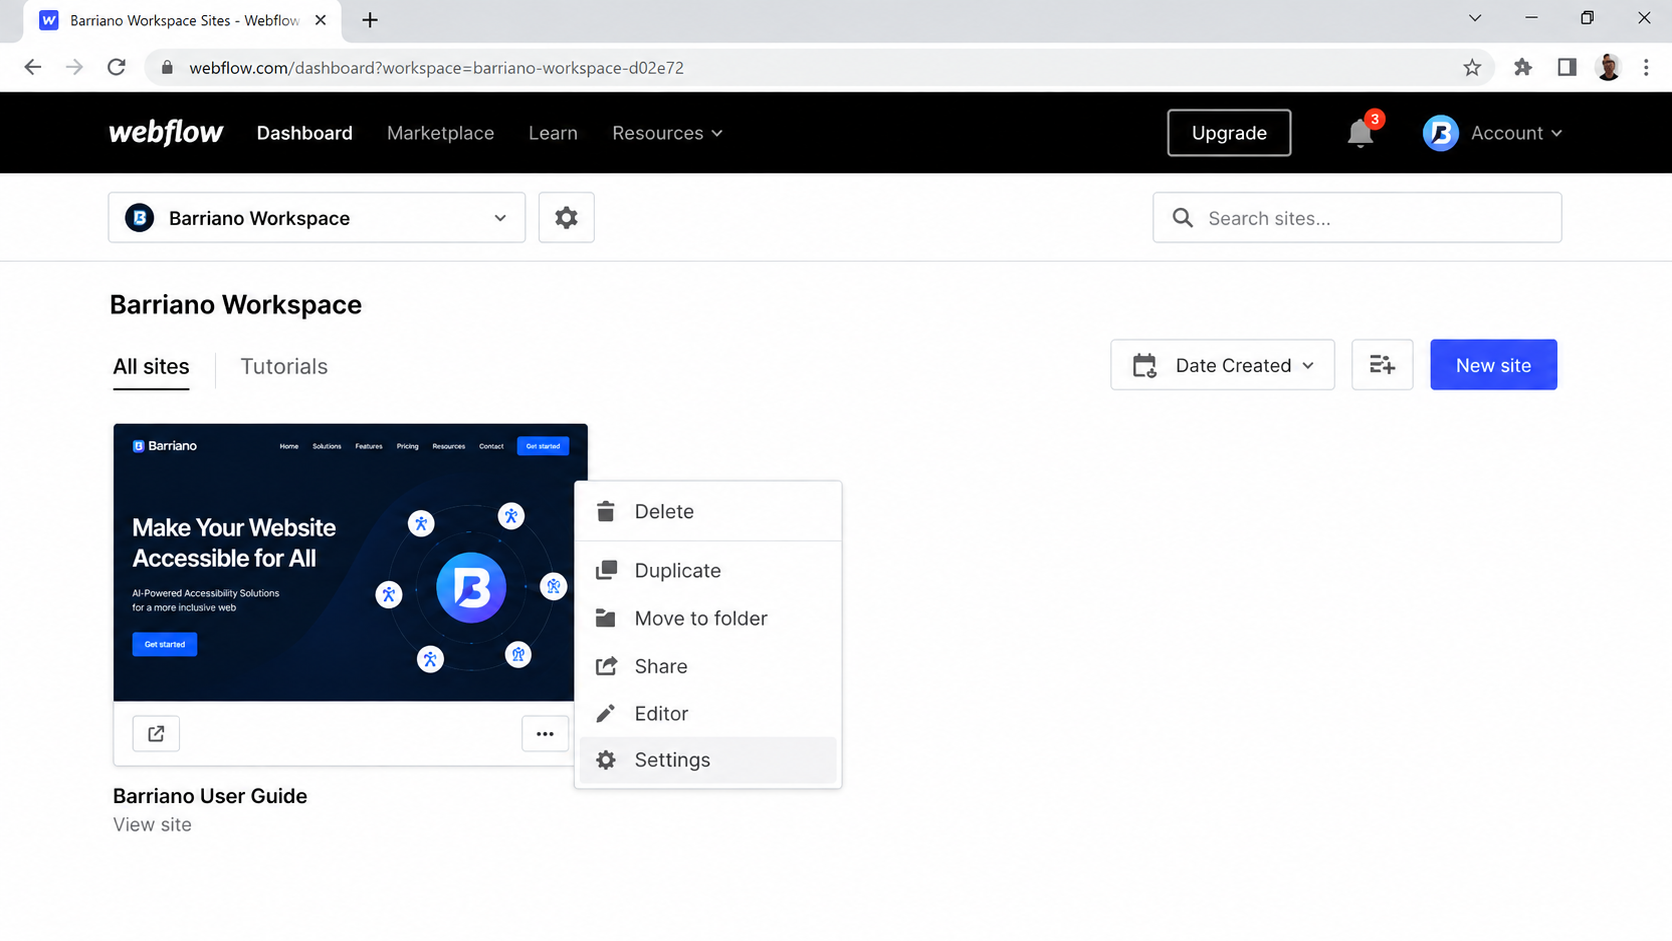Toggle the browser side panel icon
The height and width of the screenshot is (941, 1672).
click(1567, 68)
